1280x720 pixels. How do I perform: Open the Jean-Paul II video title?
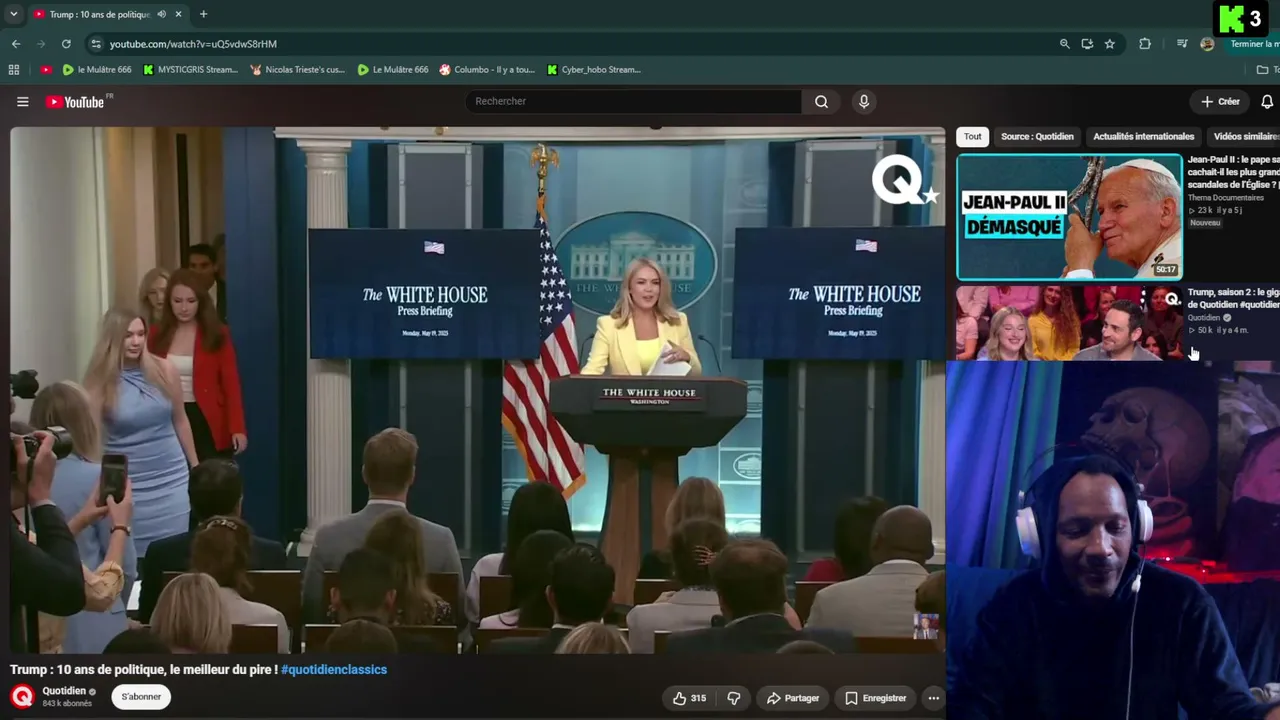coord(1233,172)
